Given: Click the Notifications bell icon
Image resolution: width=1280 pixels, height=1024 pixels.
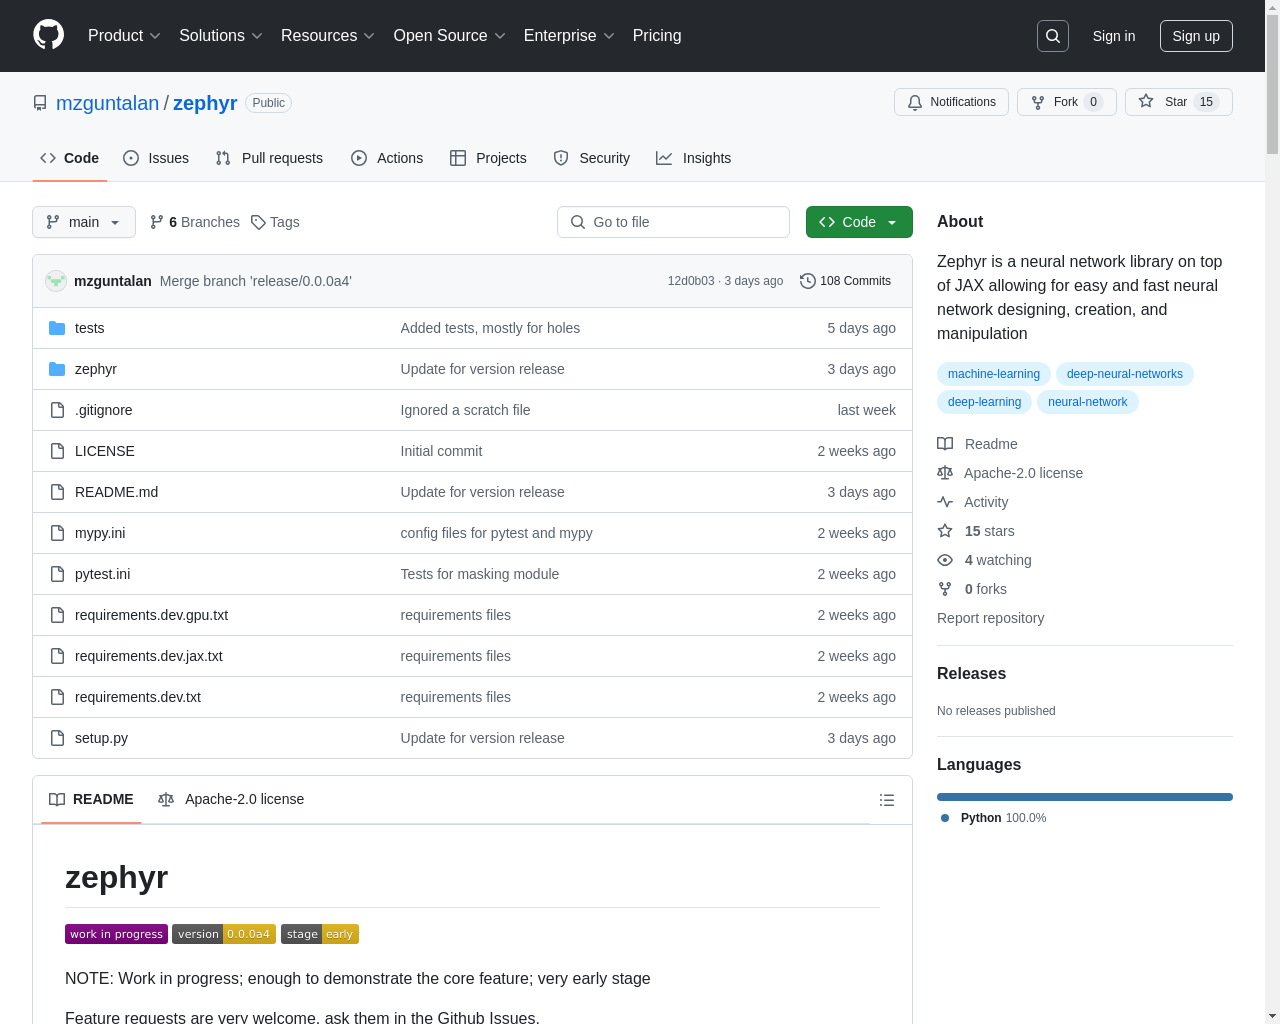Looking at the screenshot, I should (915, 102).
